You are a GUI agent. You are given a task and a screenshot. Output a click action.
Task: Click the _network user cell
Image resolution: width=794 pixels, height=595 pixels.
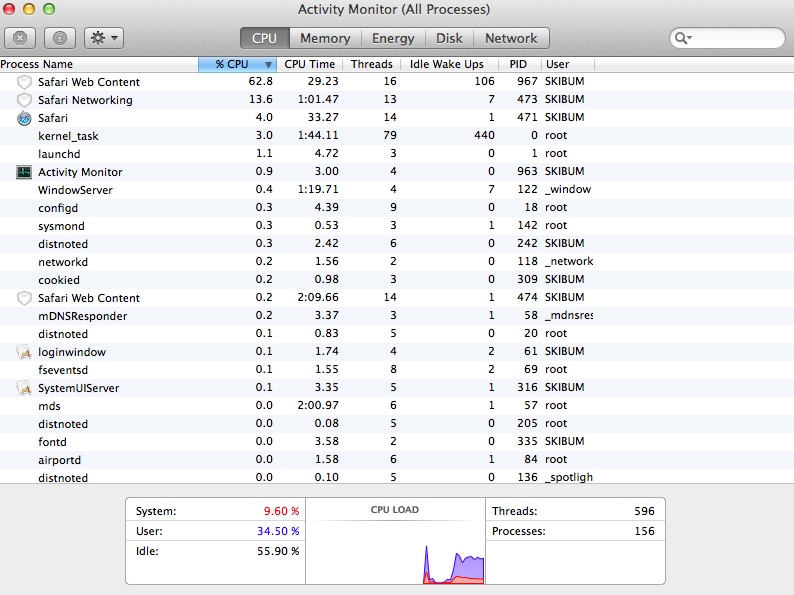tap(569, 261)
